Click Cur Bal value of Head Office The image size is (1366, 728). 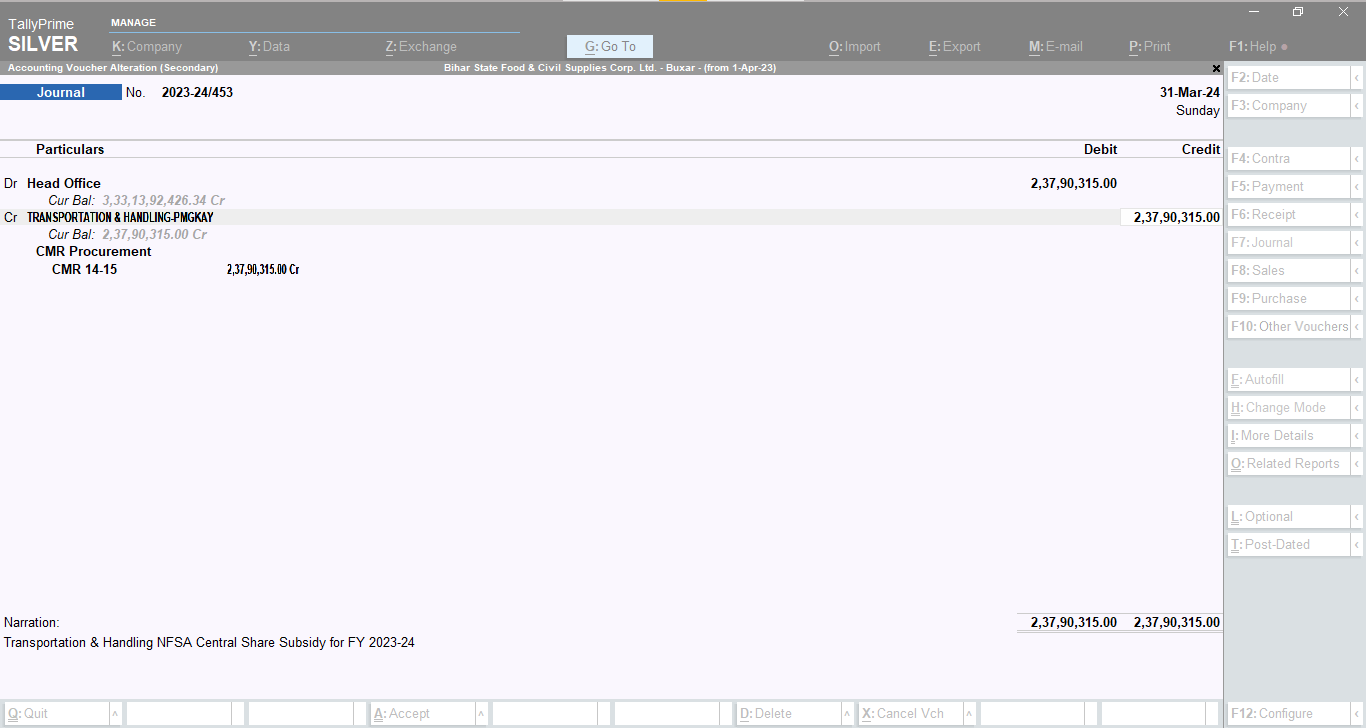163,200
